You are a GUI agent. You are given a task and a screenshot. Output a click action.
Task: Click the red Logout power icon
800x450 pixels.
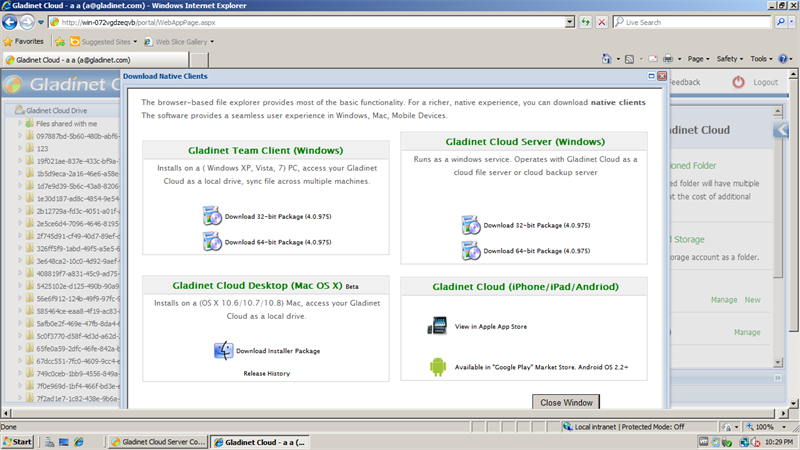tap(738, 82)
